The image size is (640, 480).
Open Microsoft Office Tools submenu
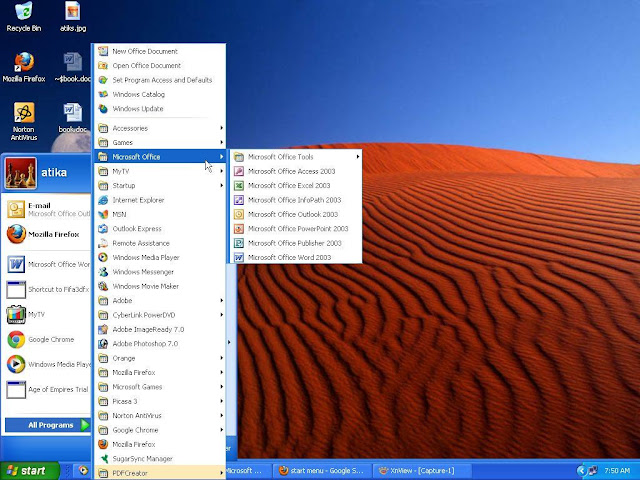point(296,157)
